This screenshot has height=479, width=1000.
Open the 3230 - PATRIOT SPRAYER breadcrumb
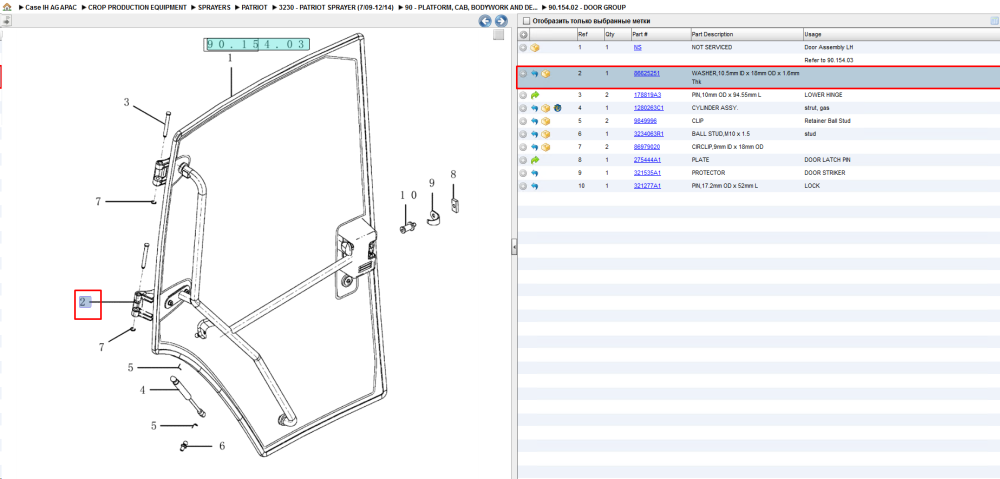336,8
